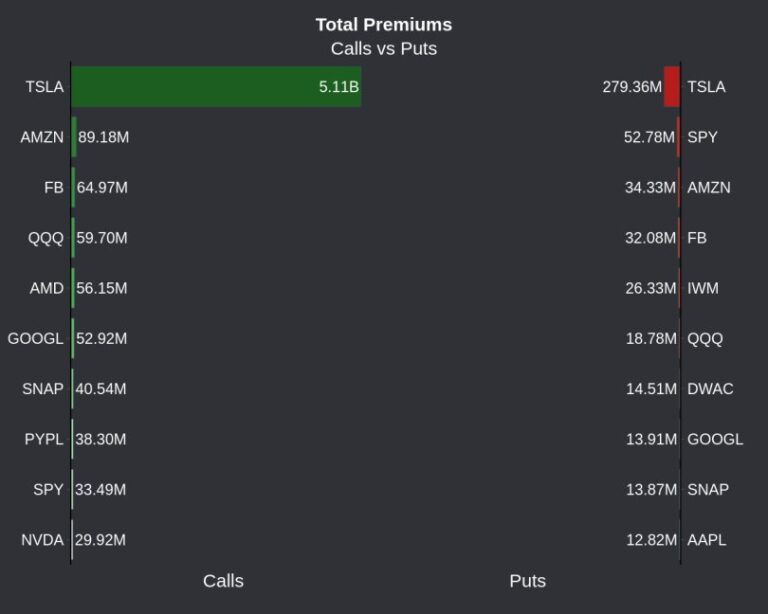Click the red TSLA puts bar
Screen dimensions: 768x614
click(x=671, y=87)
